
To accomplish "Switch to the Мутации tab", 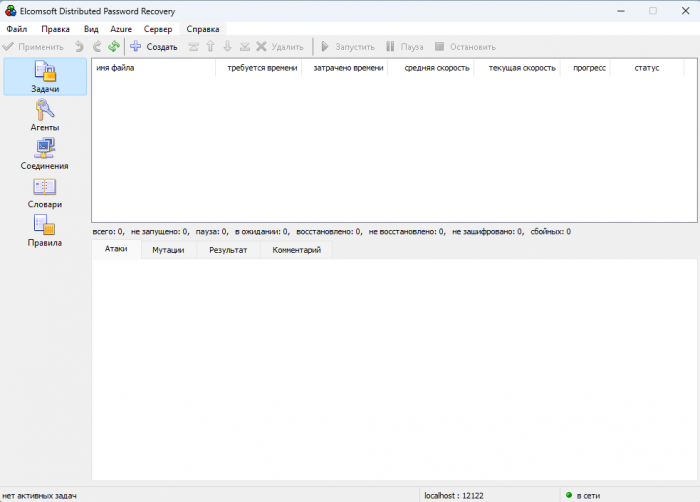I will (x=168, y=250).
